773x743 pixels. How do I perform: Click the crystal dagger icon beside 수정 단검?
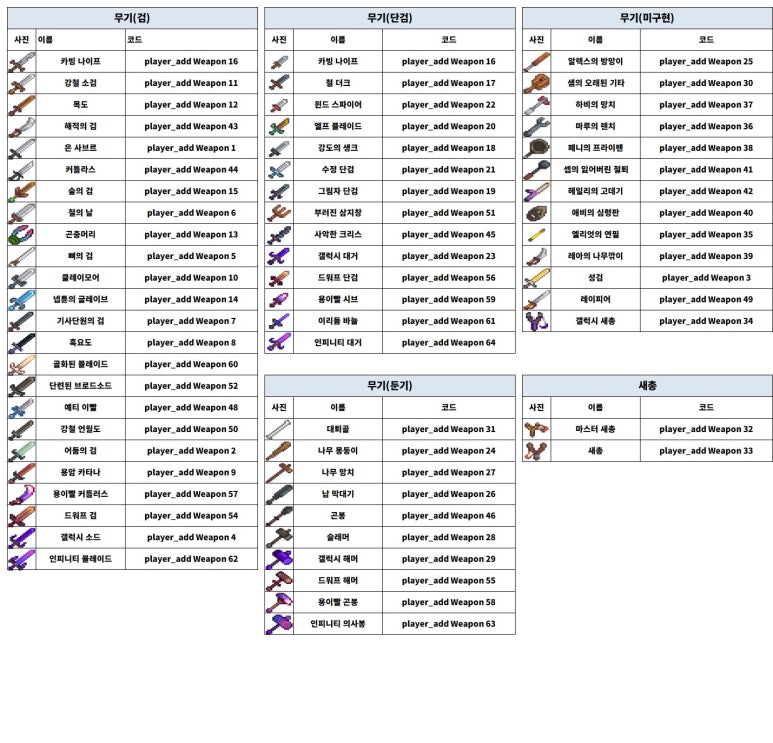[279, 170]
